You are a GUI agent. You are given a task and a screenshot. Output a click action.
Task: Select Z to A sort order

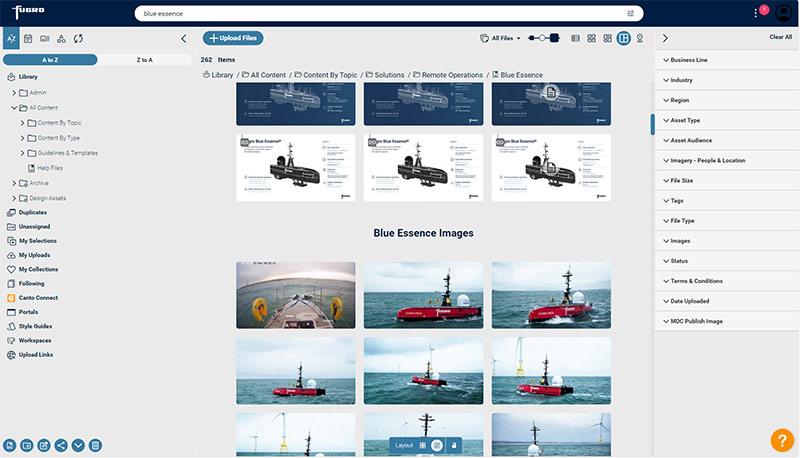point(144,60)
